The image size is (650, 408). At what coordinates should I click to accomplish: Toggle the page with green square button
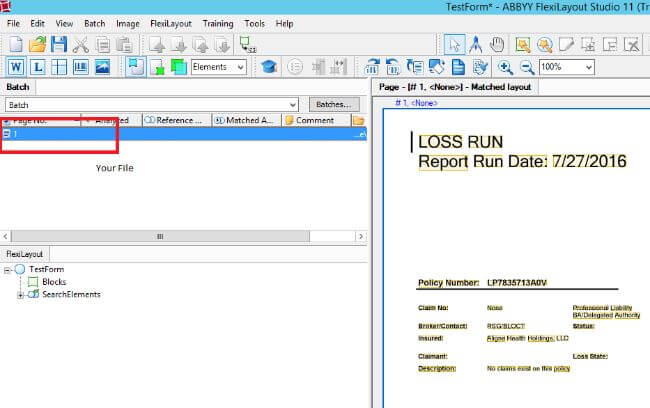[157, 67]
